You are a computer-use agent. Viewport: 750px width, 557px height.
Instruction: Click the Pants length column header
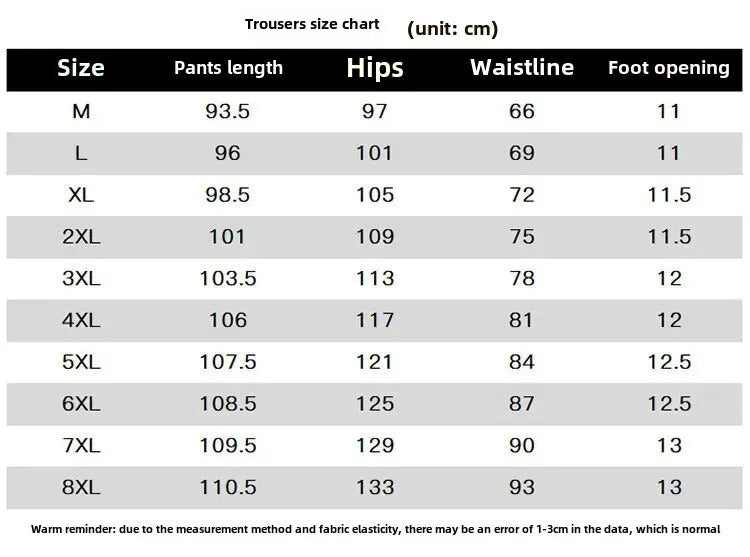228,68
